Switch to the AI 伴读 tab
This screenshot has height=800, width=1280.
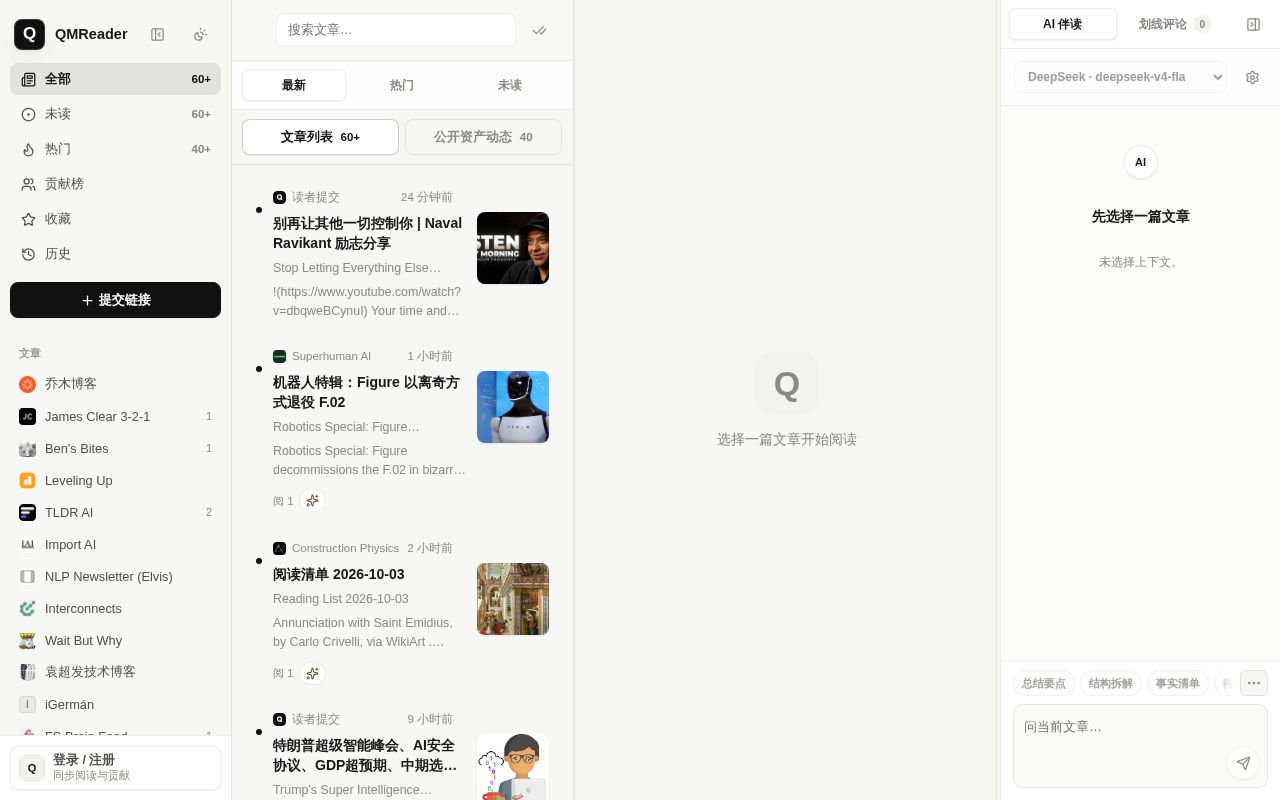coord(1062,24)
